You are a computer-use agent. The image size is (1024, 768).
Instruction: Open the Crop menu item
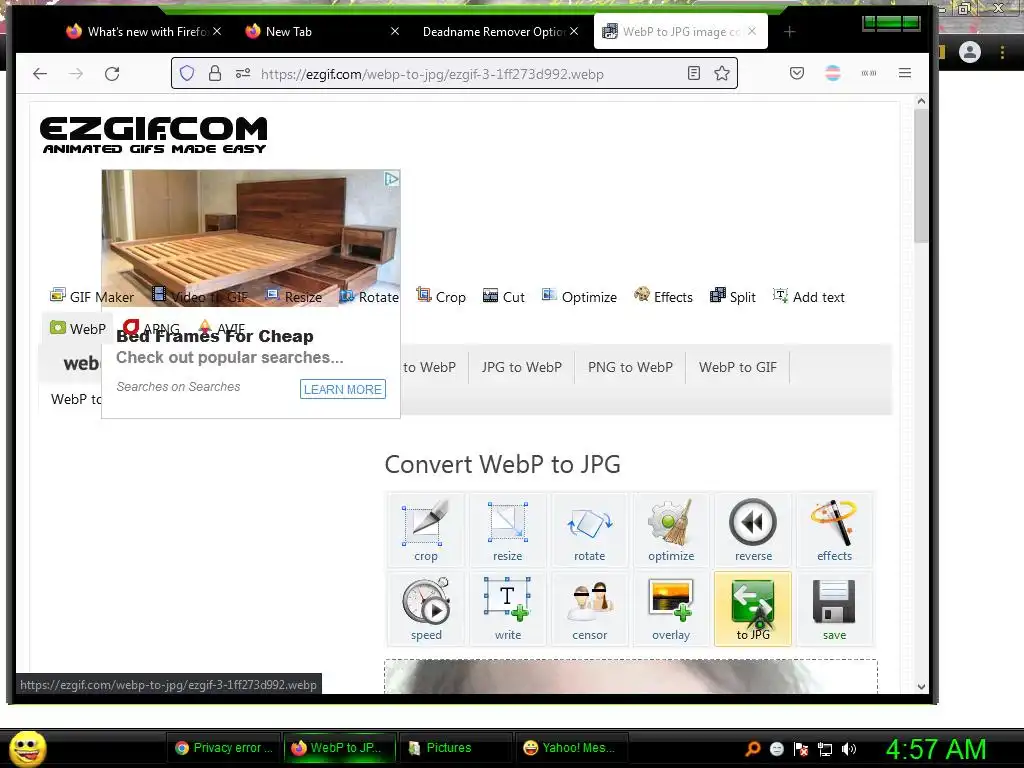[441, 296]
